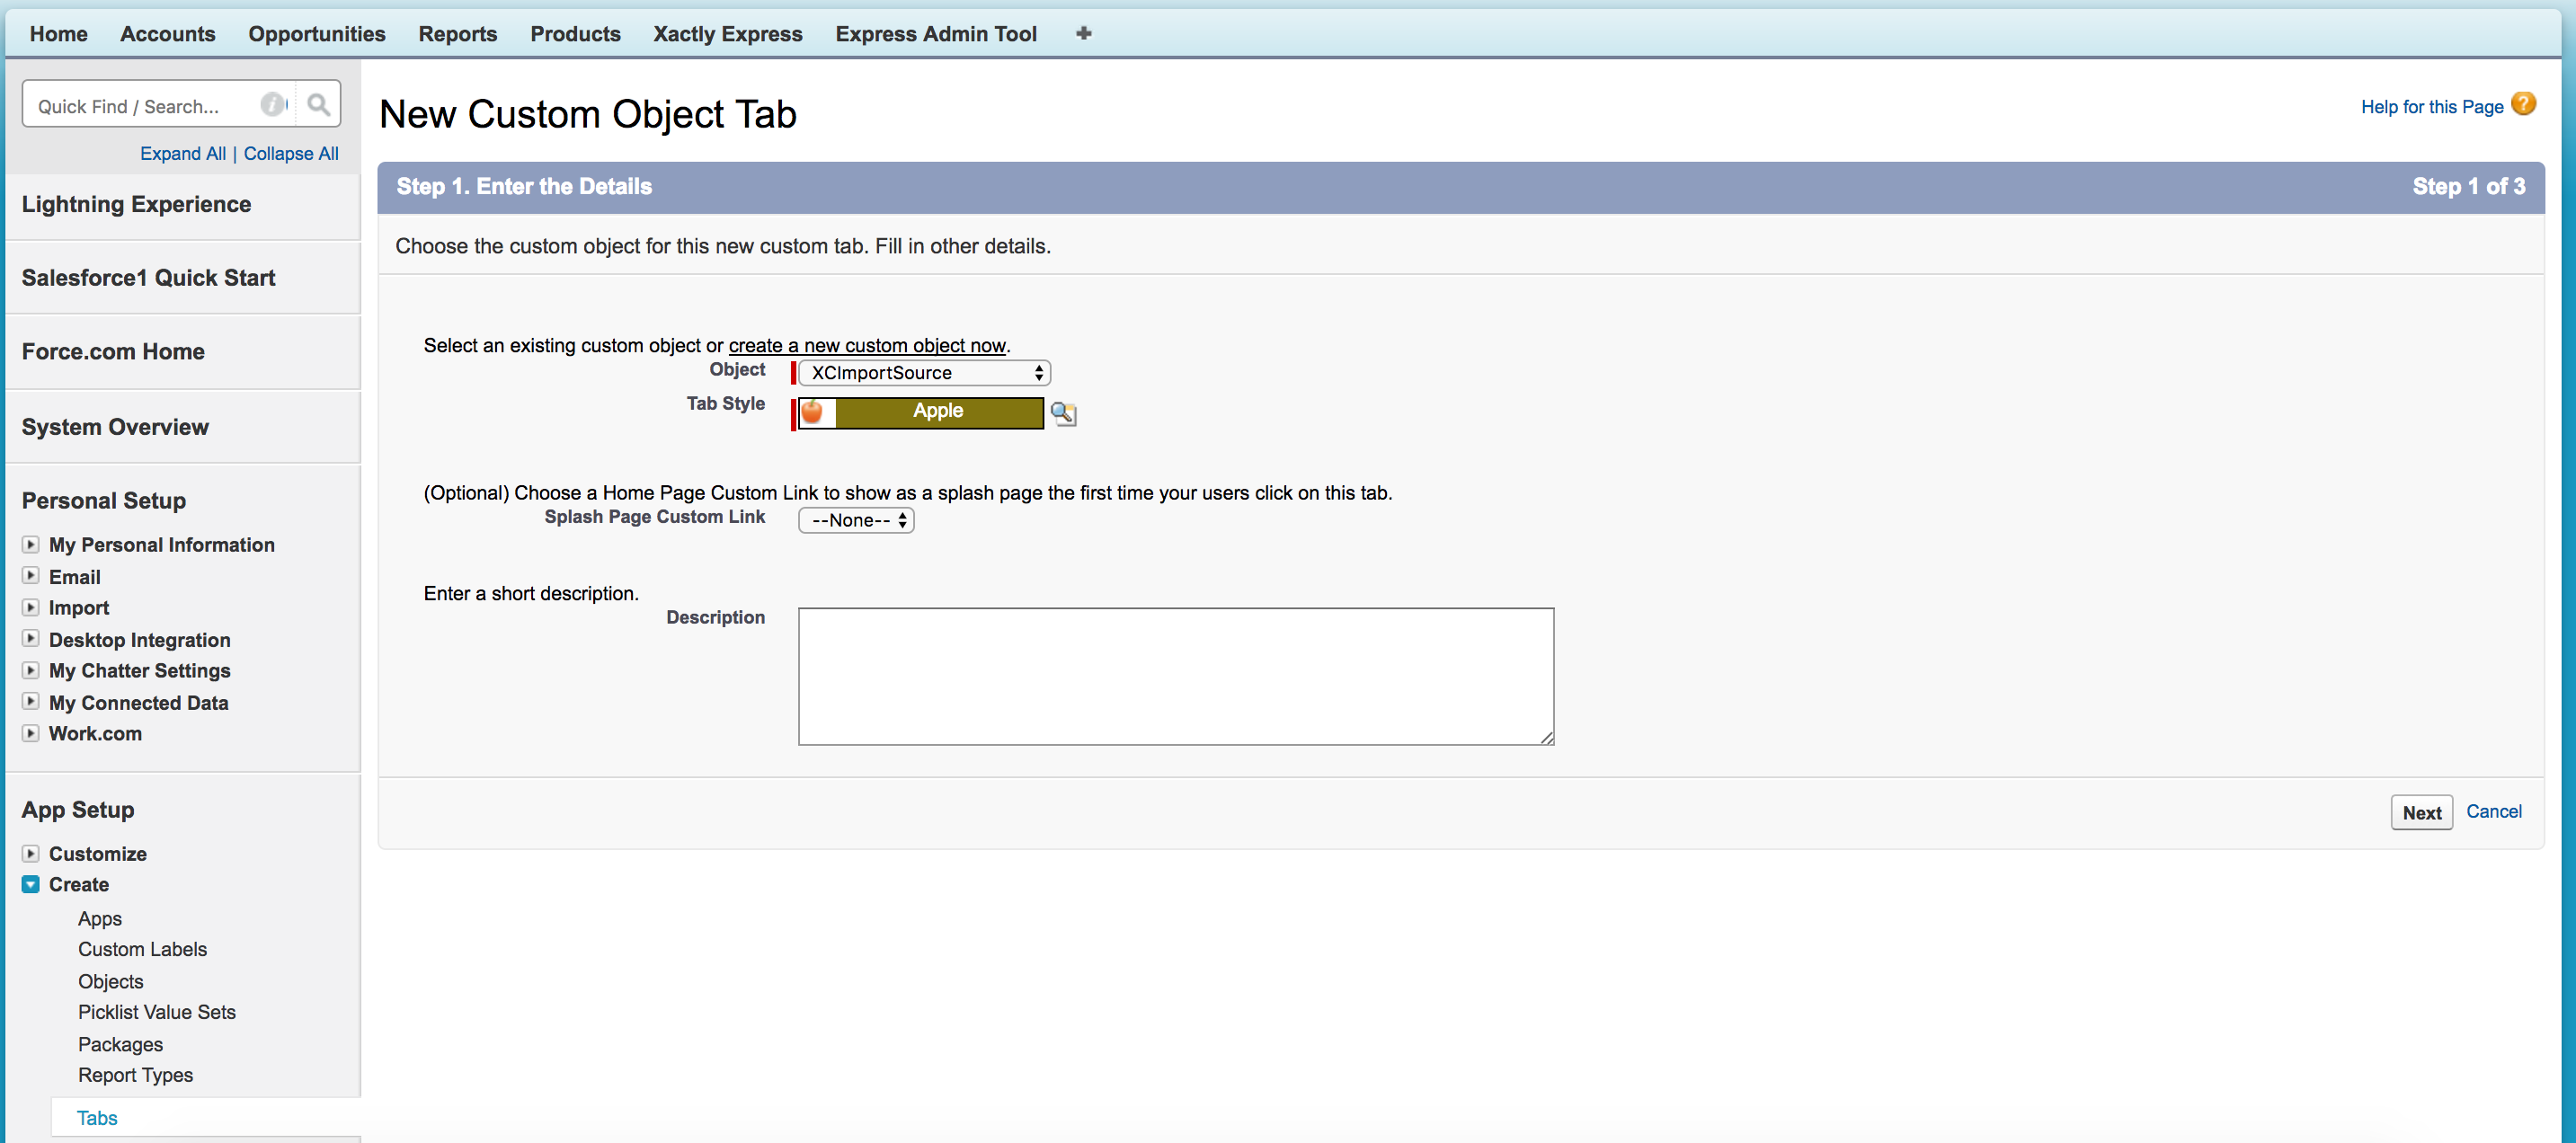Select Tabs under Create
The image size is (2576, 1143).
click(x=97, y=1118)
